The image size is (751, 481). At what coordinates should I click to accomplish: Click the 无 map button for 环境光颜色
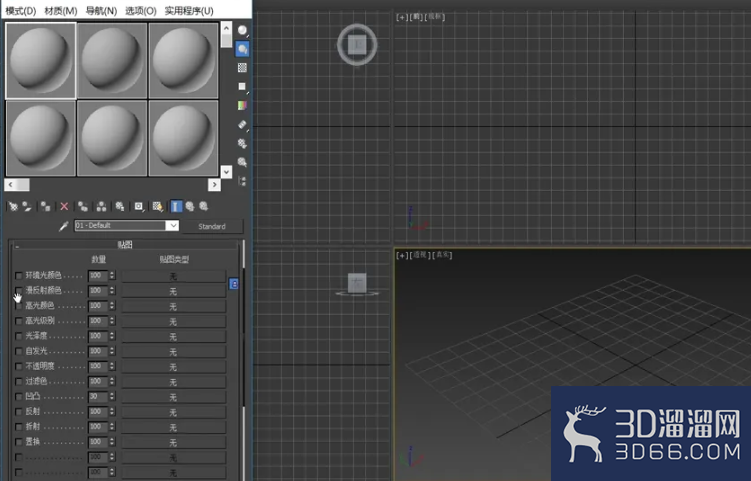tap(173, 276)
